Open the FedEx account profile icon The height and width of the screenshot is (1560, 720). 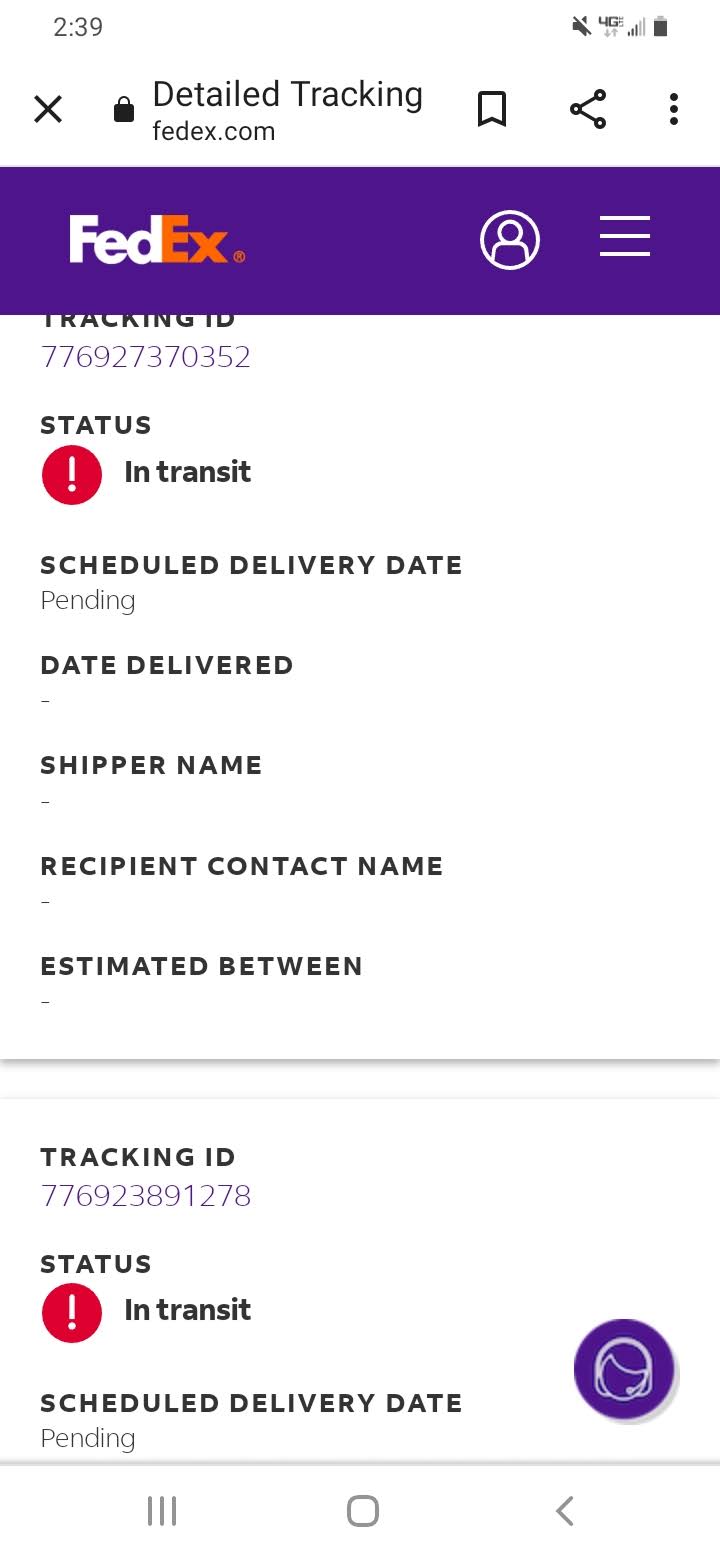pos(510,239)
